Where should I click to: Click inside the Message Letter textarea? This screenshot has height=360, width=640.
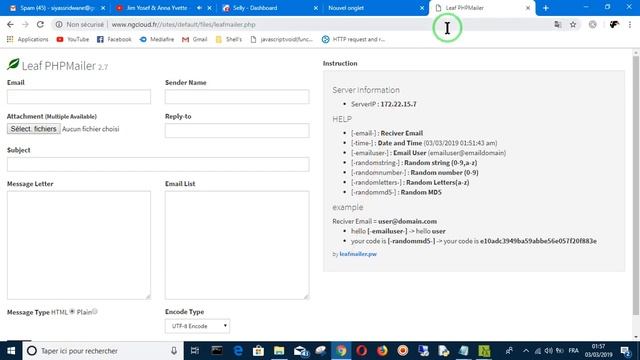click(x=79, y=245)
